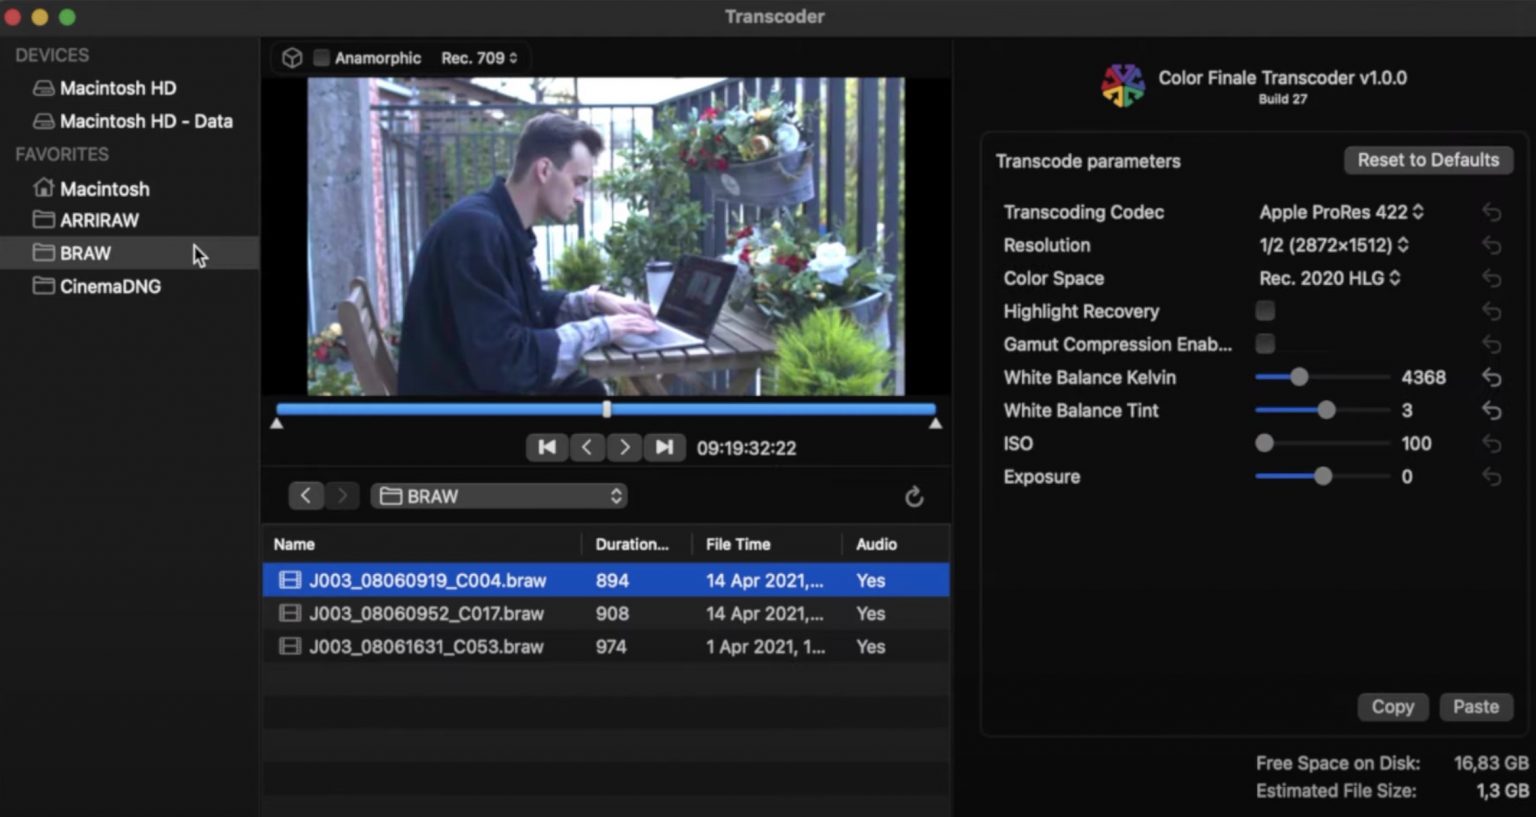
Task: Open the Resolution dropdown
Action: pos(1333,245)
